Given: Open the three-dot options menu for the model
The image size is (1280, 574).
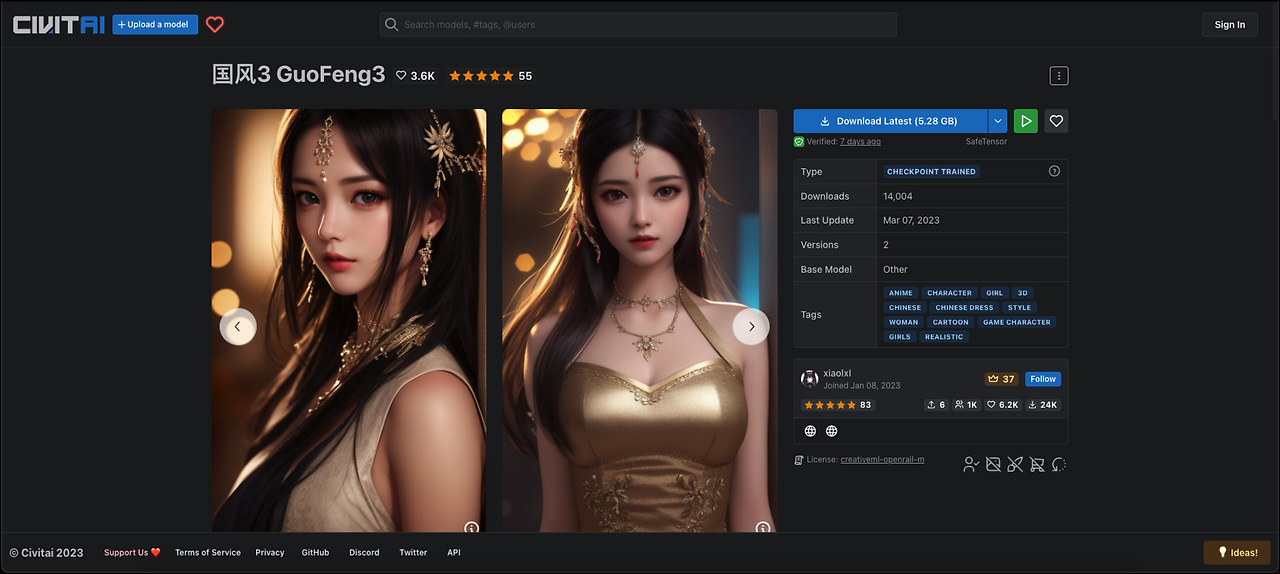Looking at the screenshot, I should (1059, 76).
